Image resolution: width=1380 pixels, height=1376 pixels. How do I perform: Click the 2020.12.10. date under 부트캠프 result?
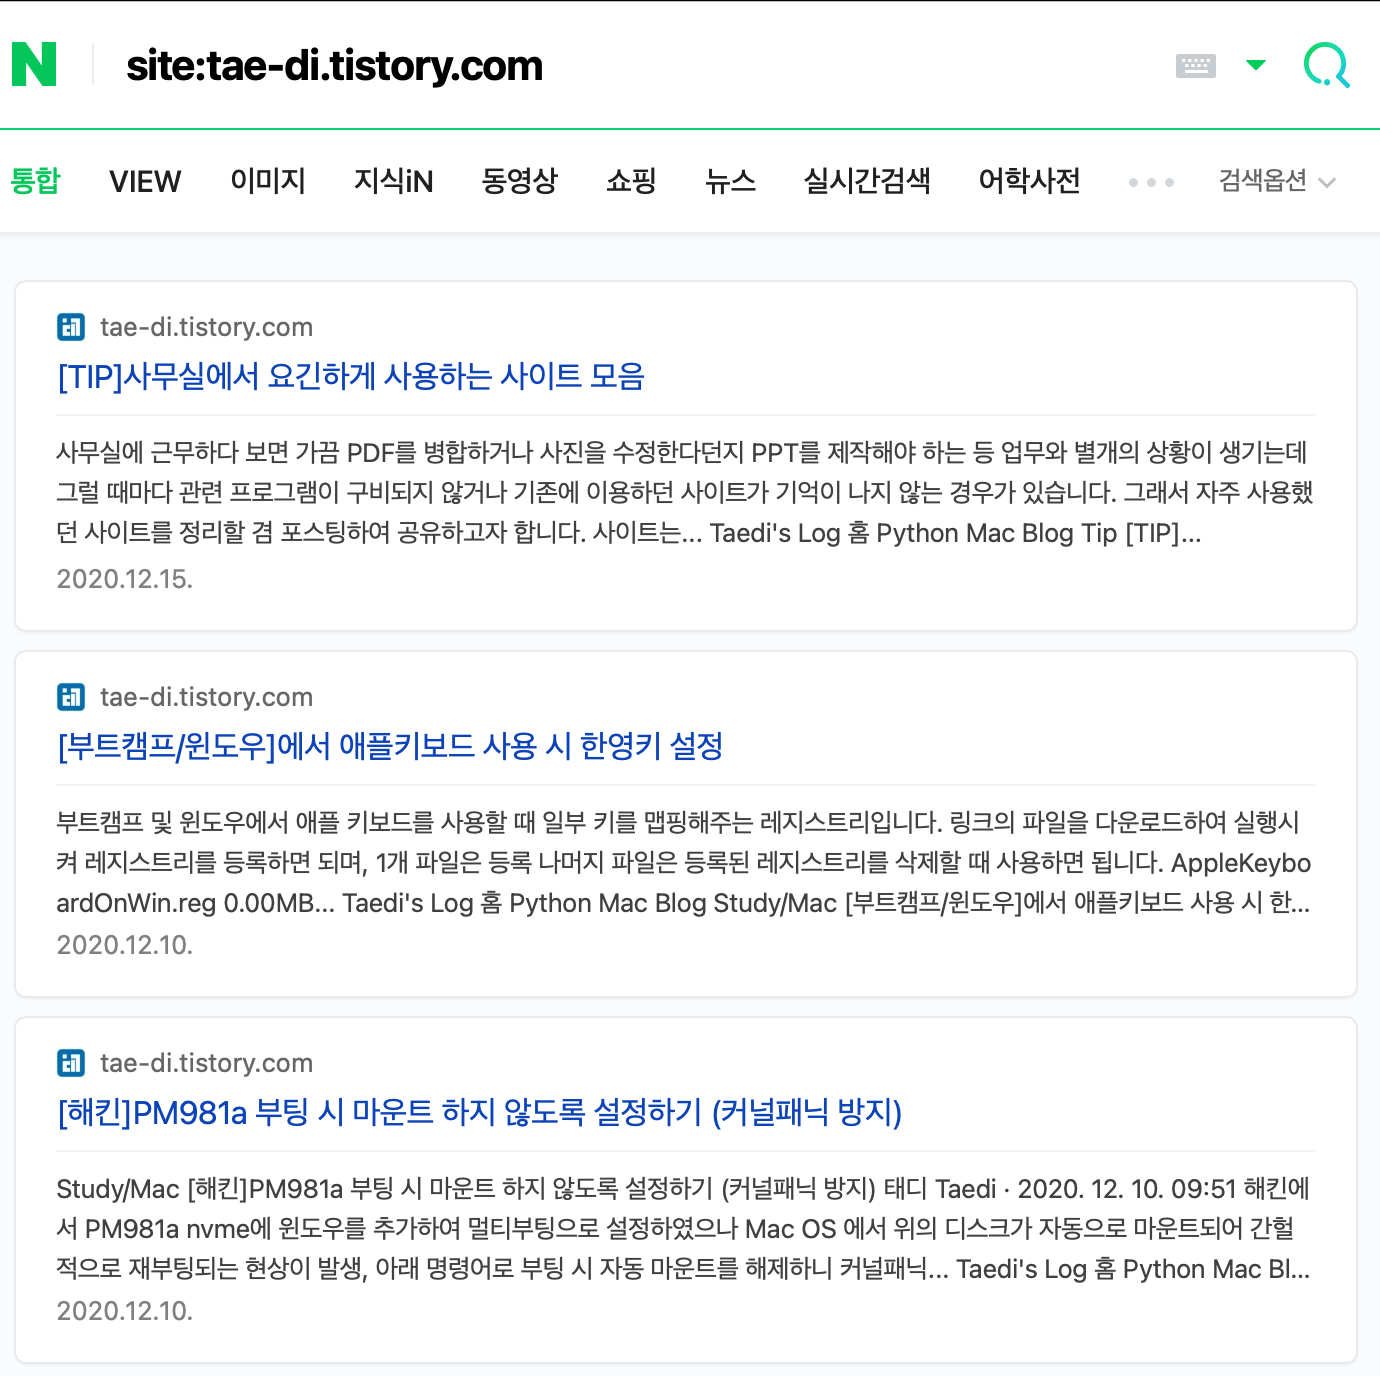point(124,945)
